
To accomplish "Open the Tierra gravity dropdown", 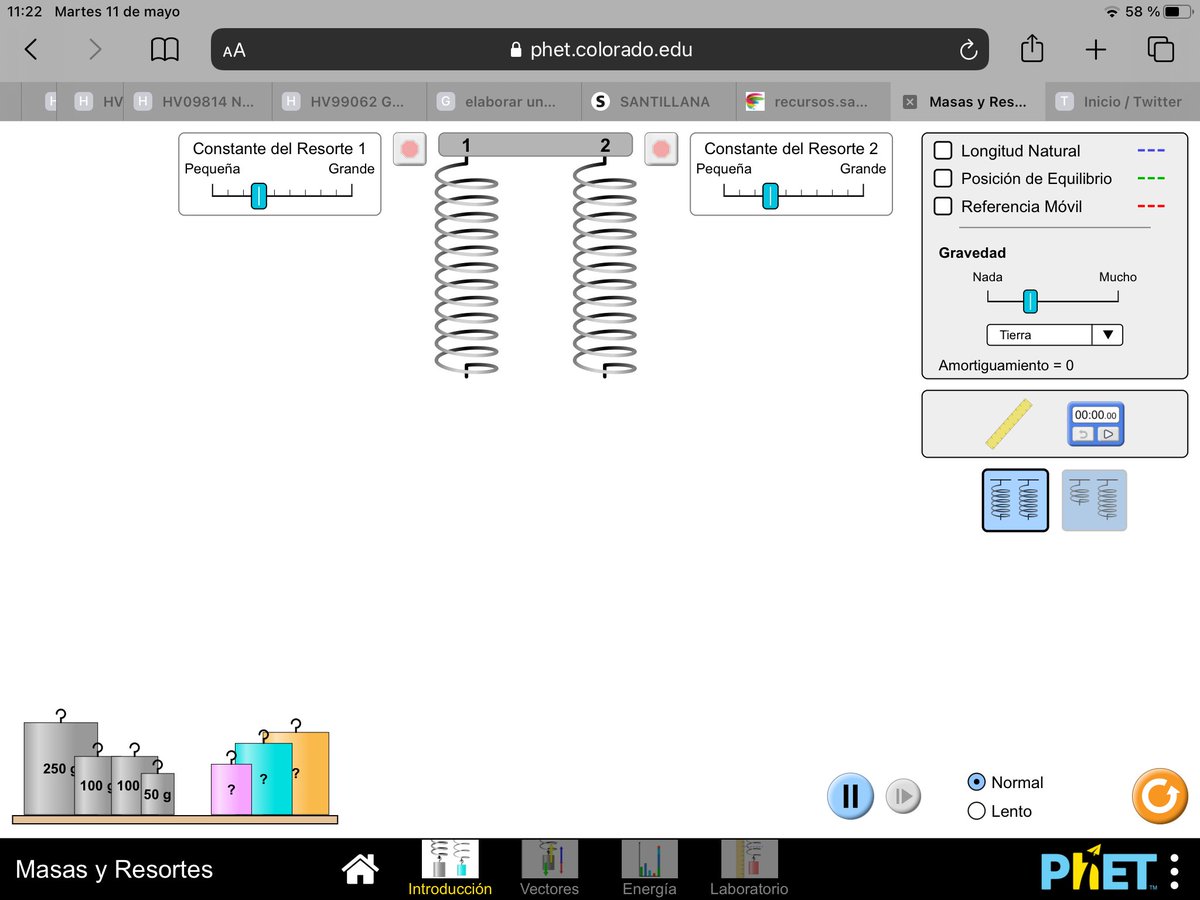I will click(1054, 335).
